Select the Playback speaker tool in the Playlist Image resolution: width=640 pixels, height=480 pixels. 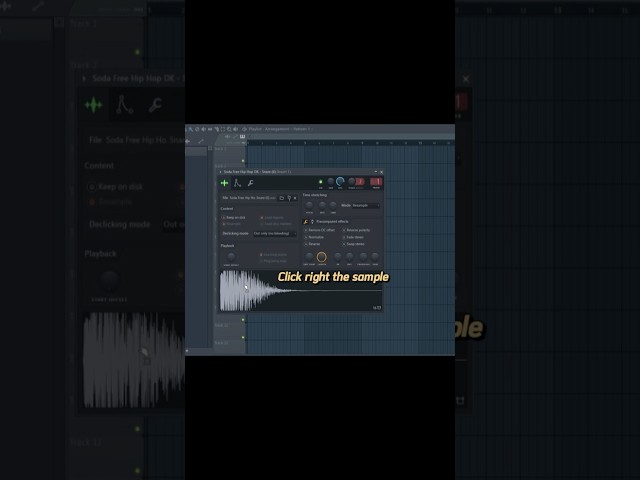click(236, 129)
